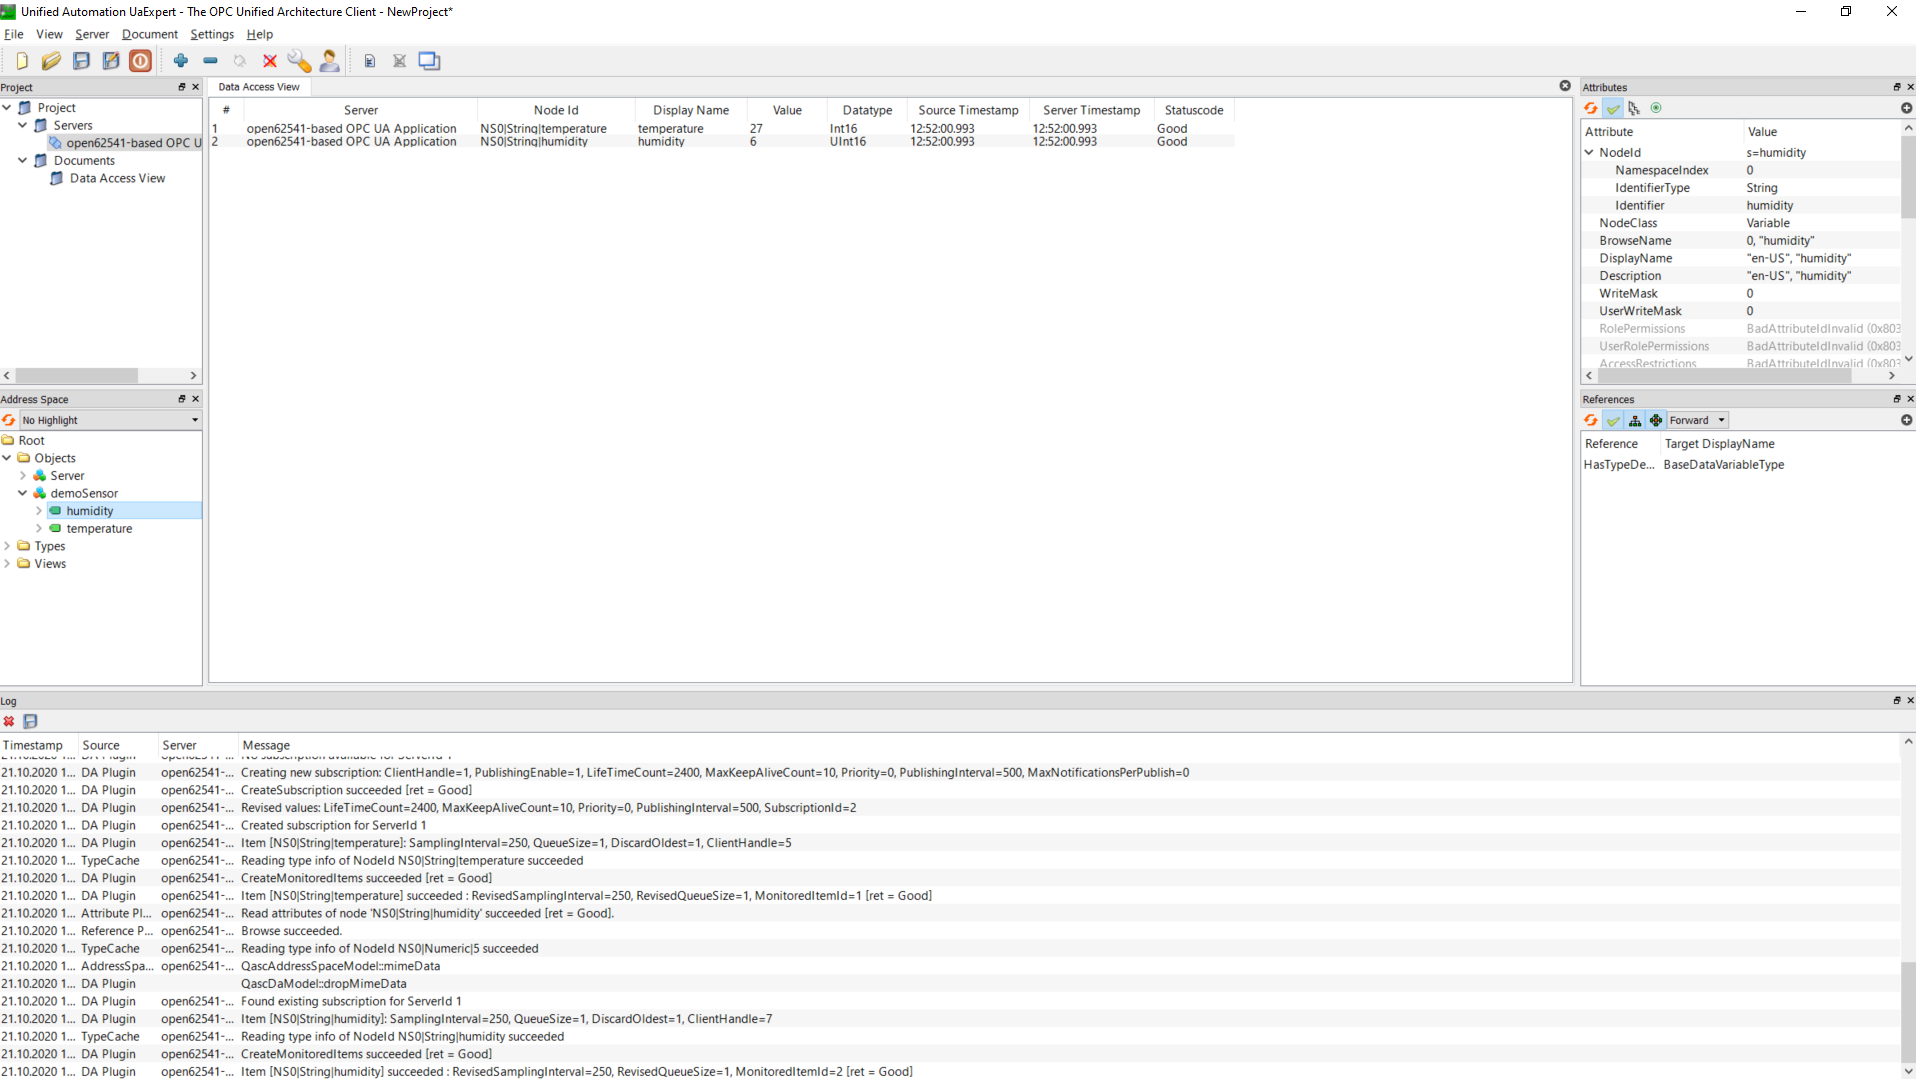Viewport: 1916px width, 1079px height.
Task: Toggle hierarchical references view in References panel
Action: pos(1634,420)
